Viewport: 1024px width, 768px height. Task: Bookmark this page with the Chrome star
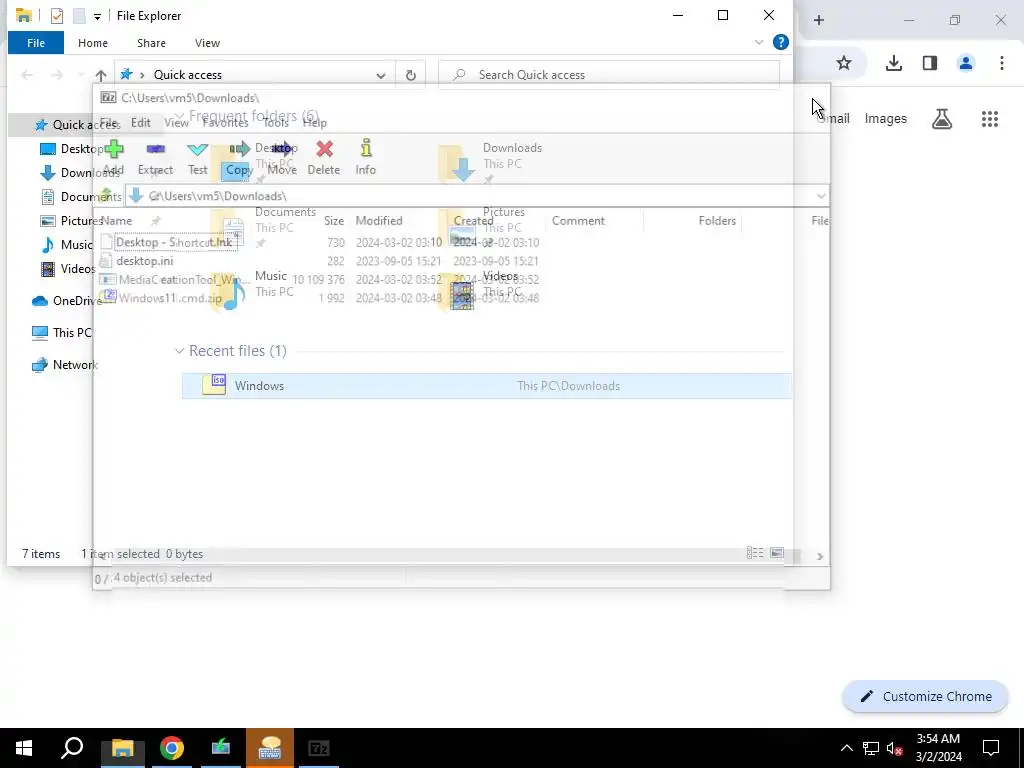pos(844,63)
